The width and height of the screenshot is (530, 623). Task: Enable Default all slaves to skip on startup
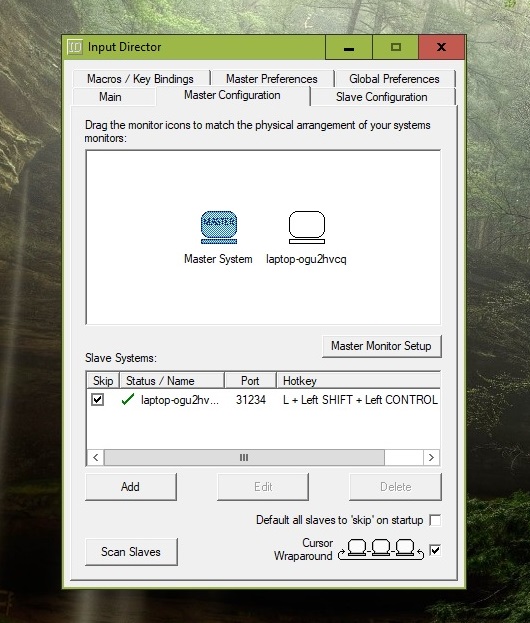(435, 520)
